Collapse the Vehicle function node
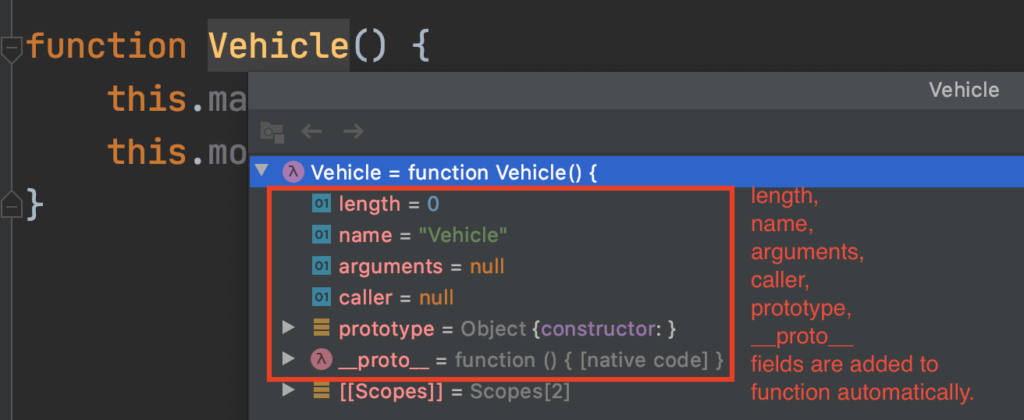 click(263, 172)
